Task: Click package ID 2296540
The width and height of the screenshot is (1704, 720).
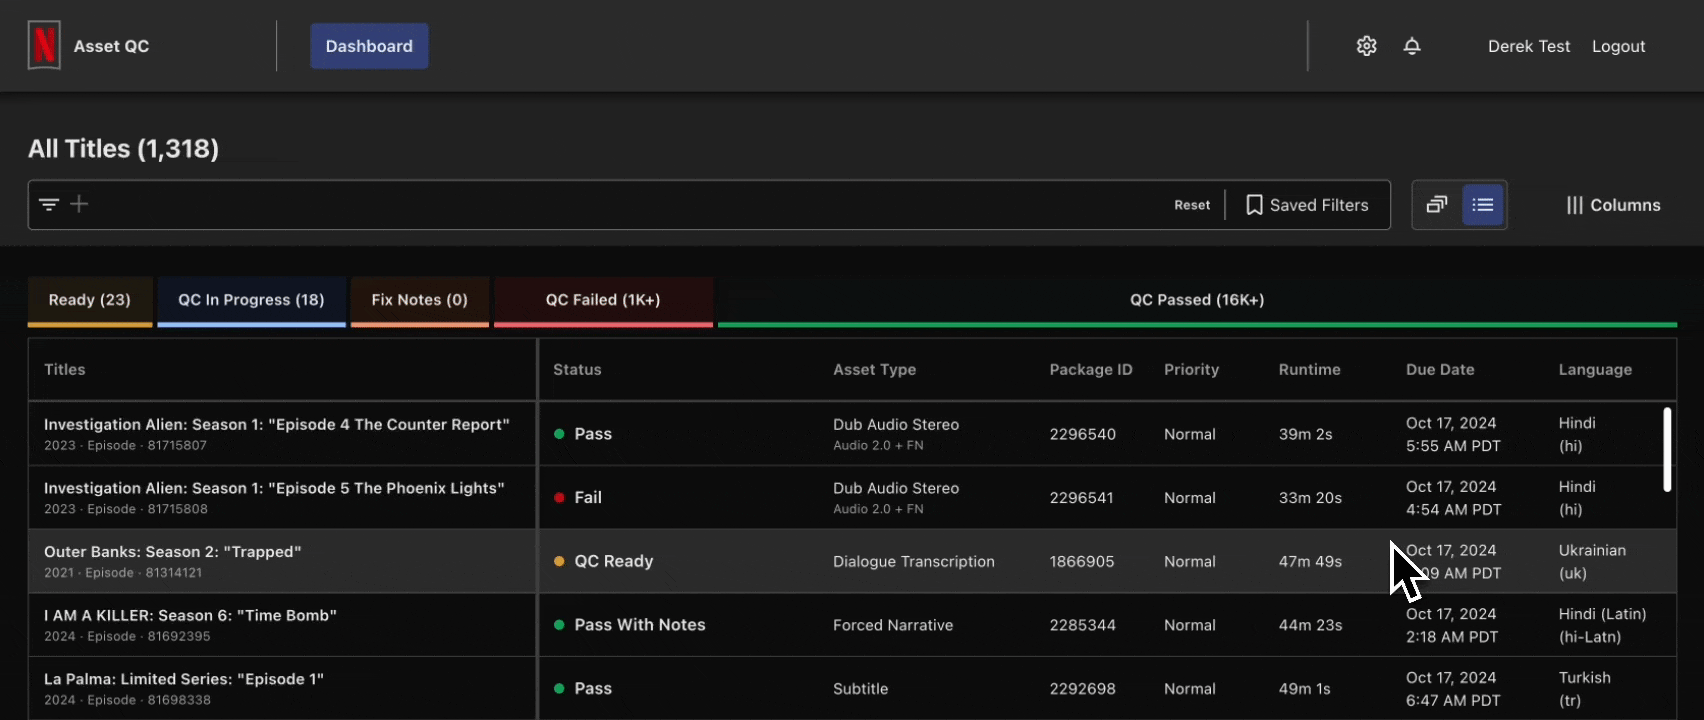Action: tap(1082, 434)
